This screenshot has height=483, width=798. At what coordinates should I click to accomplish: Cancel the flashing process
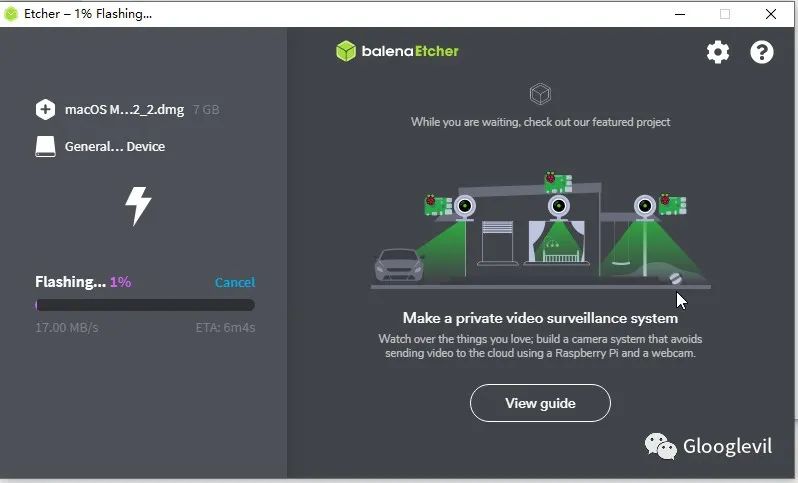click(235, 282)
